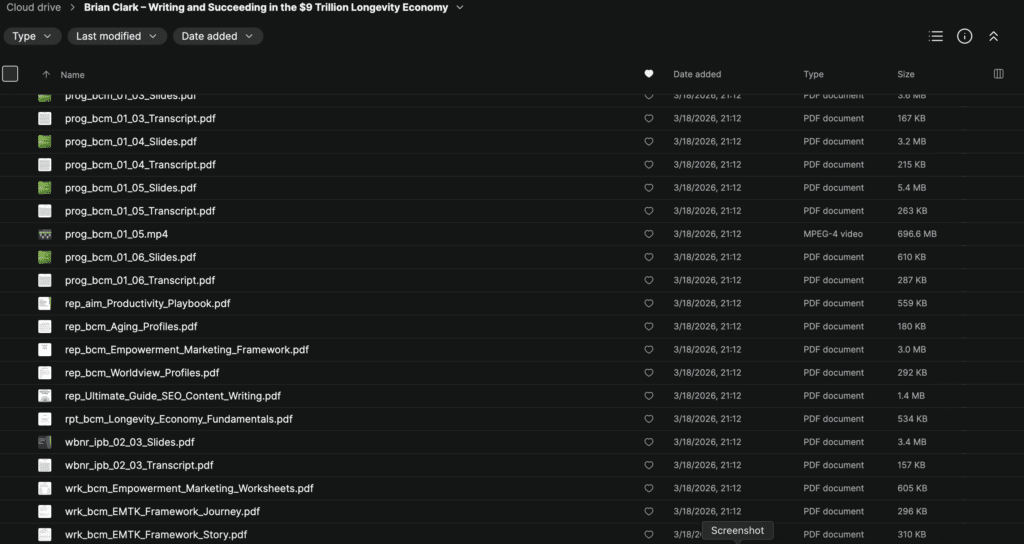This screenshot has width=1024, height=544.
Task: Select prog_bcm_01_06_Slides.pdf file name
Action: [x=131, y=257]
